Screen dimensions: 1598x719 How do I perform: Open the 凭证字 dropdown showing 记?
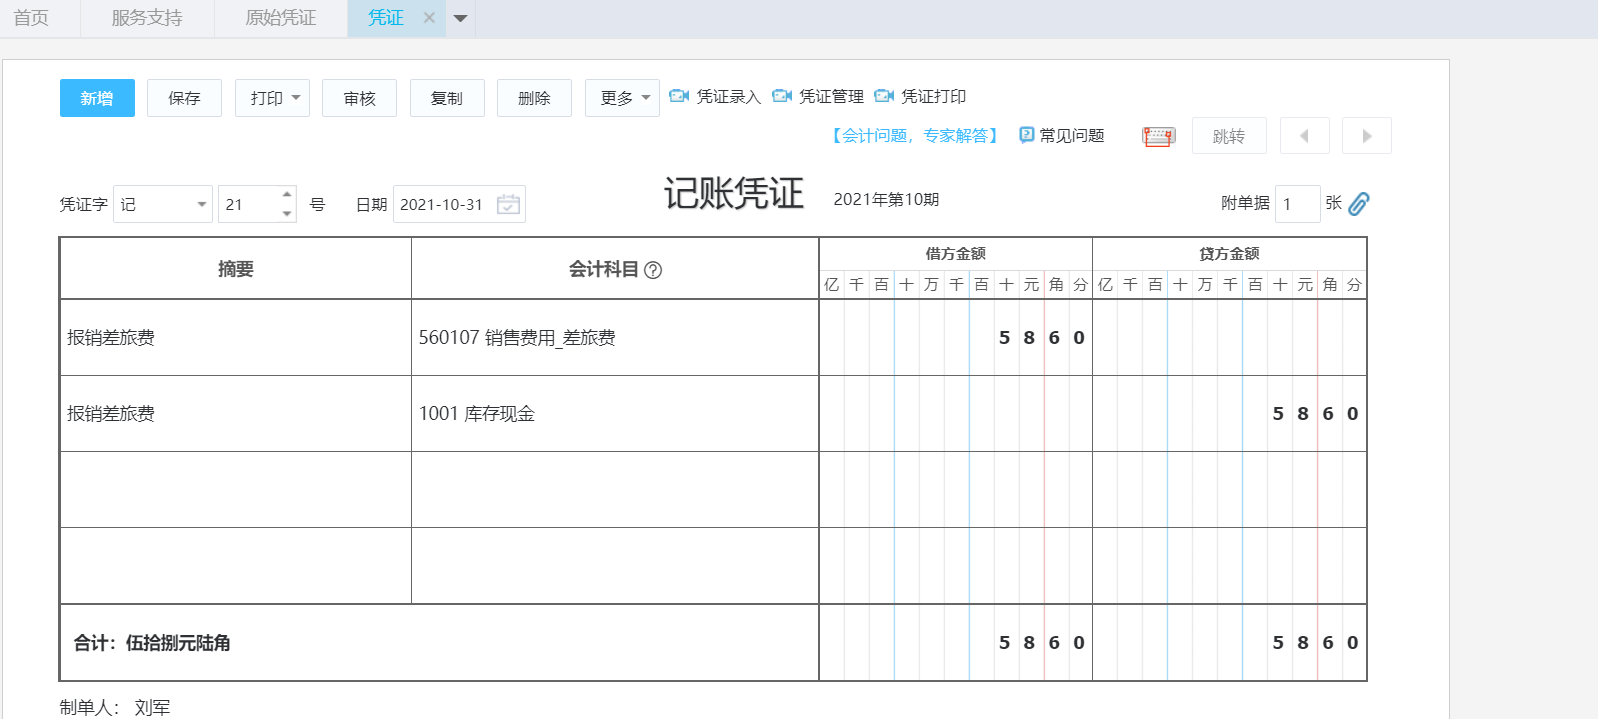click(163, 204)
